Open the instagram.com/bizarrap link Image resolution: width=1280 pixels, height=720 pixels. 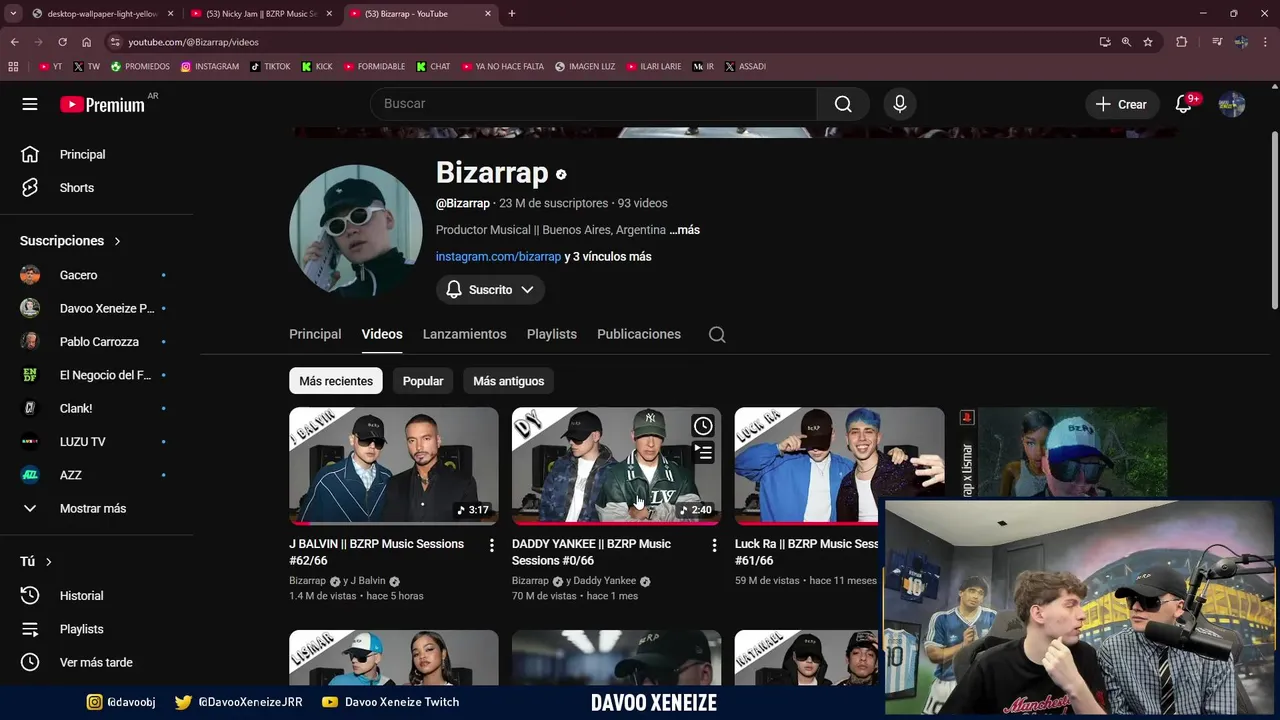pos(498,257)
